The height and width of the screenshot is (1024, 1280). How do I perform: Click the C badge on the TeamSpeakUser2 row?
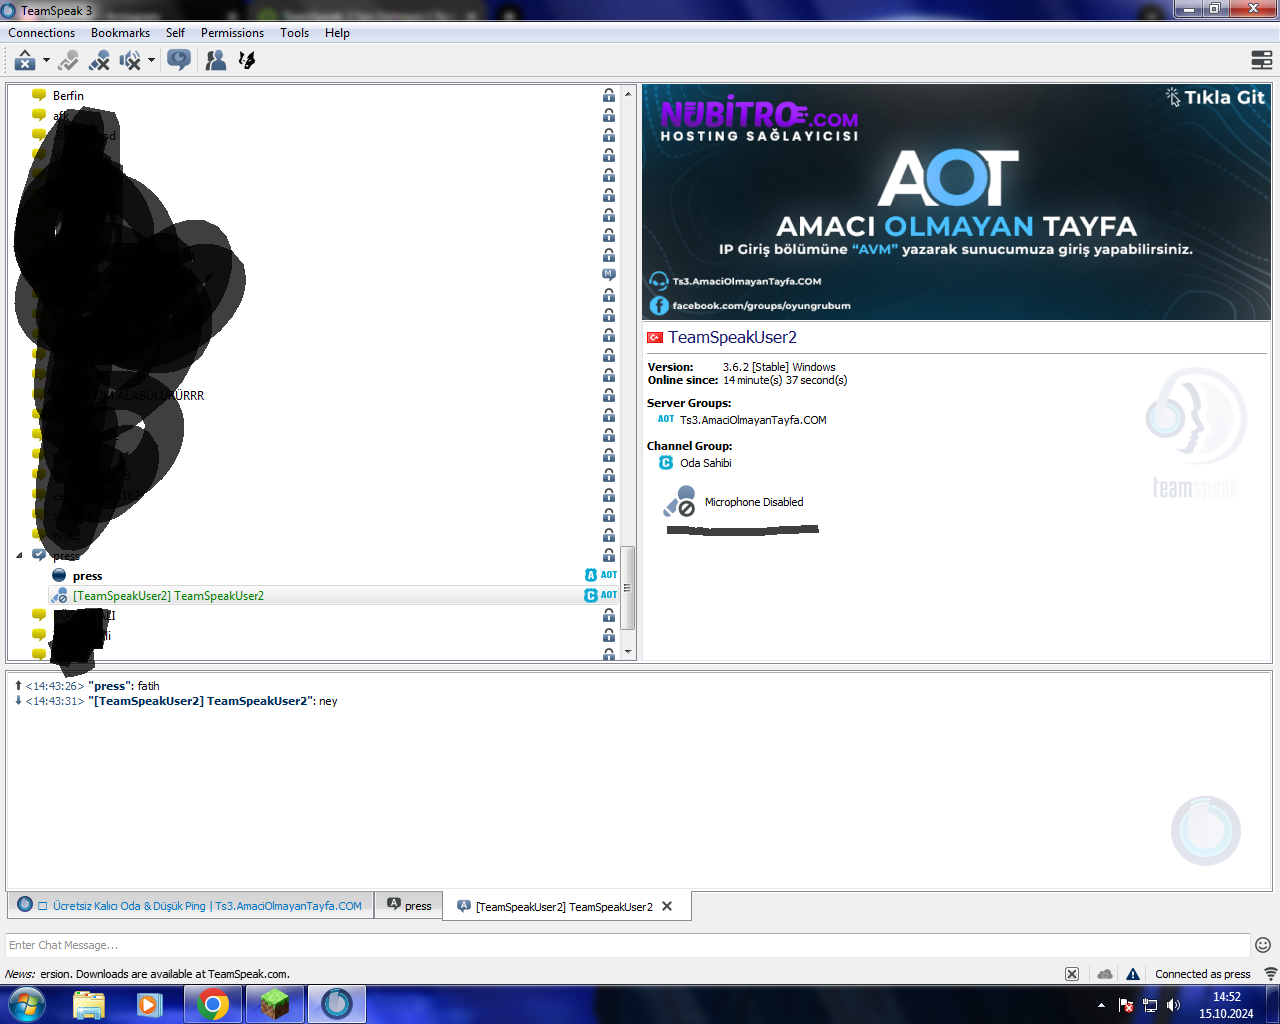[591, 595]
